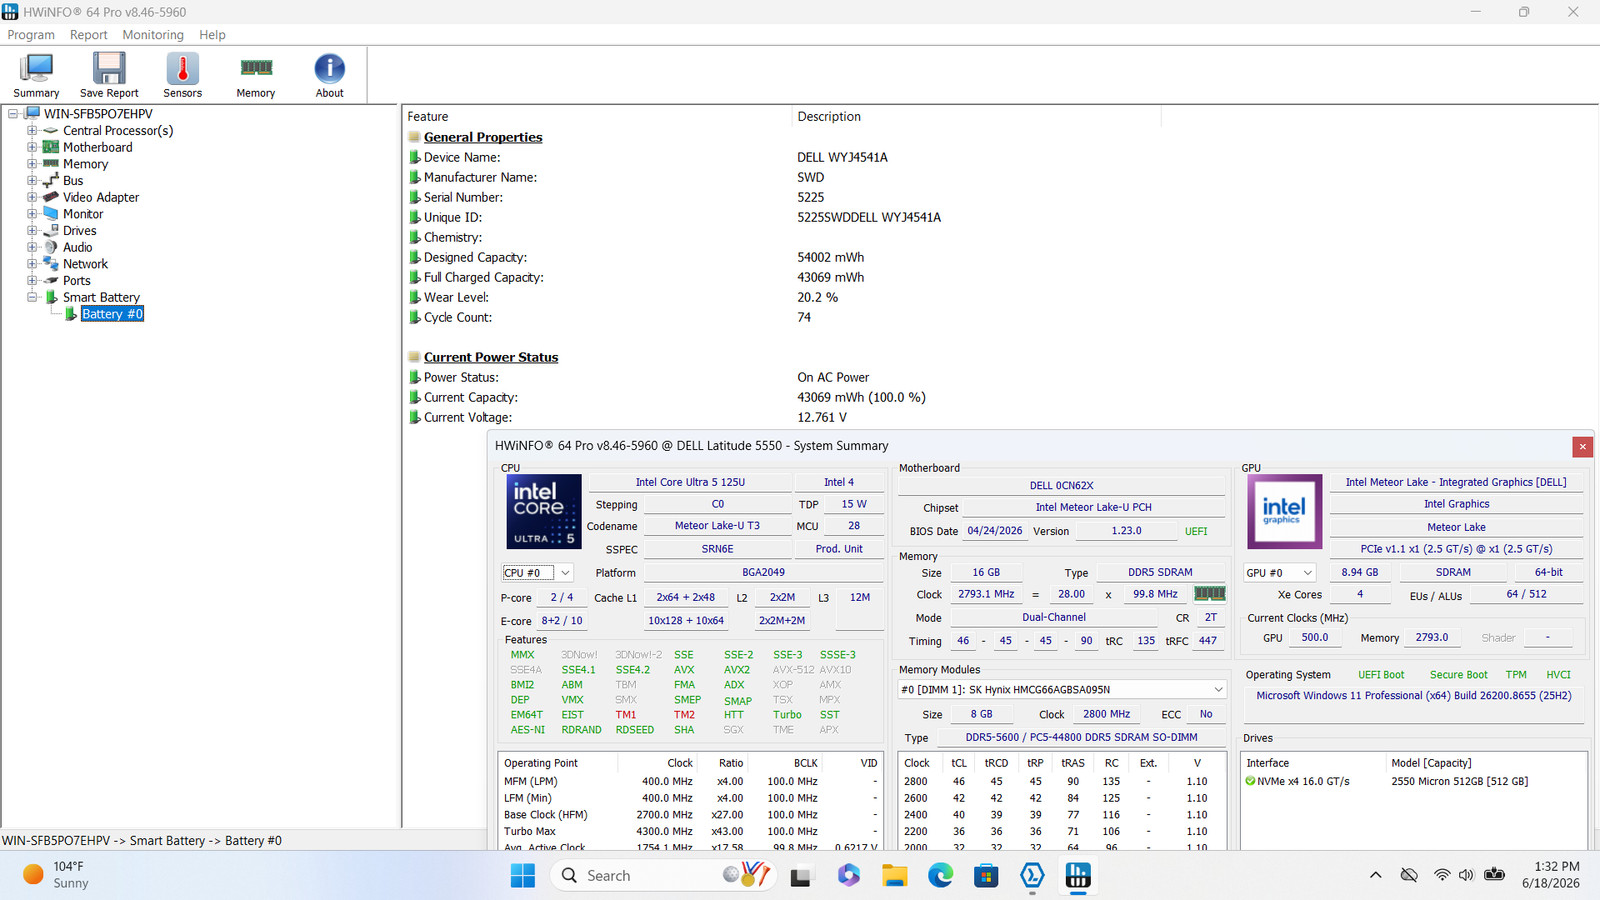1600x900 pixels.
Task: Open the clock showing 1:32 PM
Action: pos(1551,875)
